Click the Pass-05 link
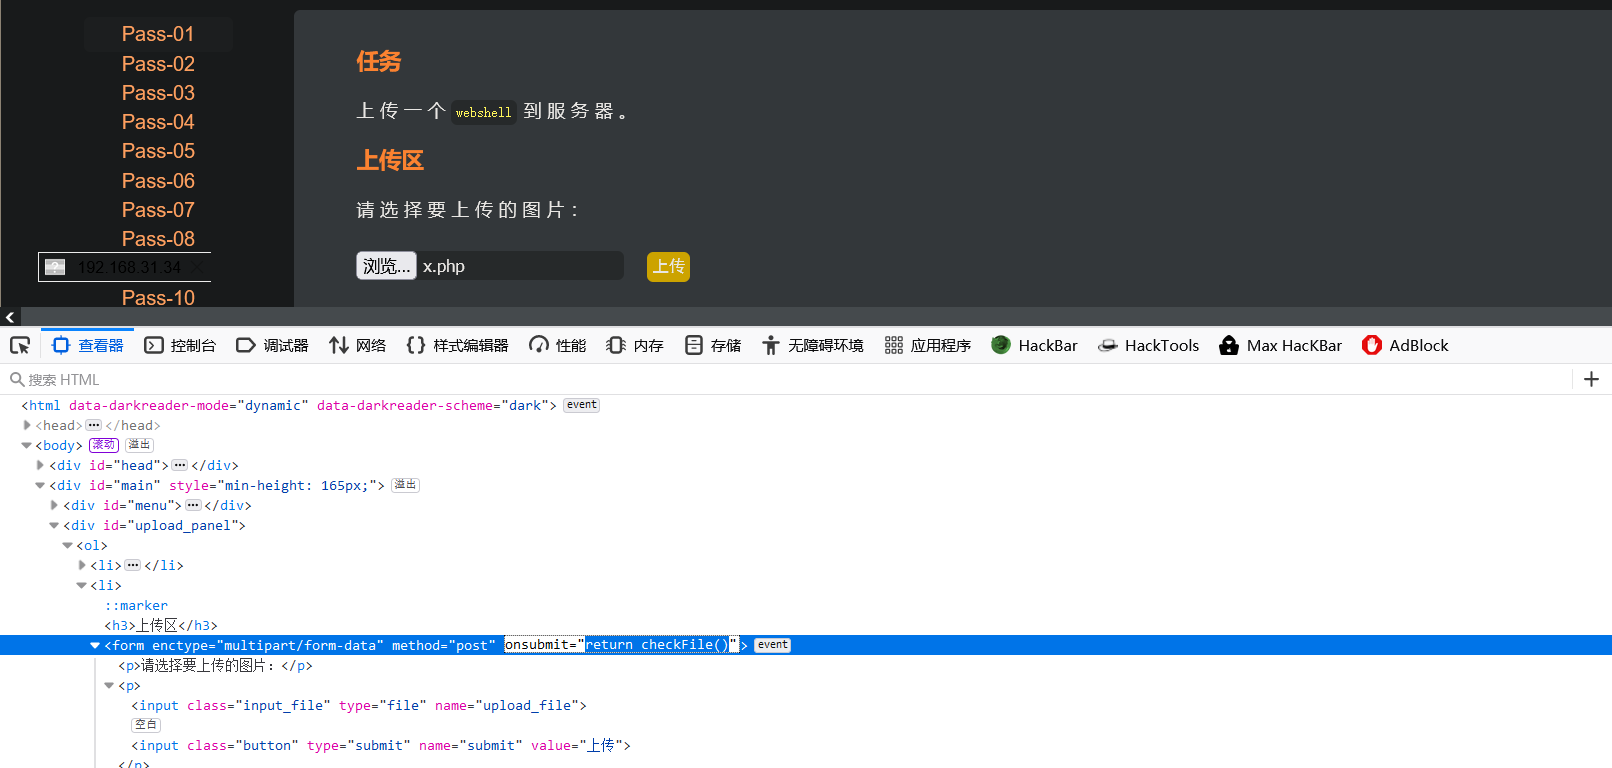The width and height of the screenshot is (1612, 768). click(158, 151)
